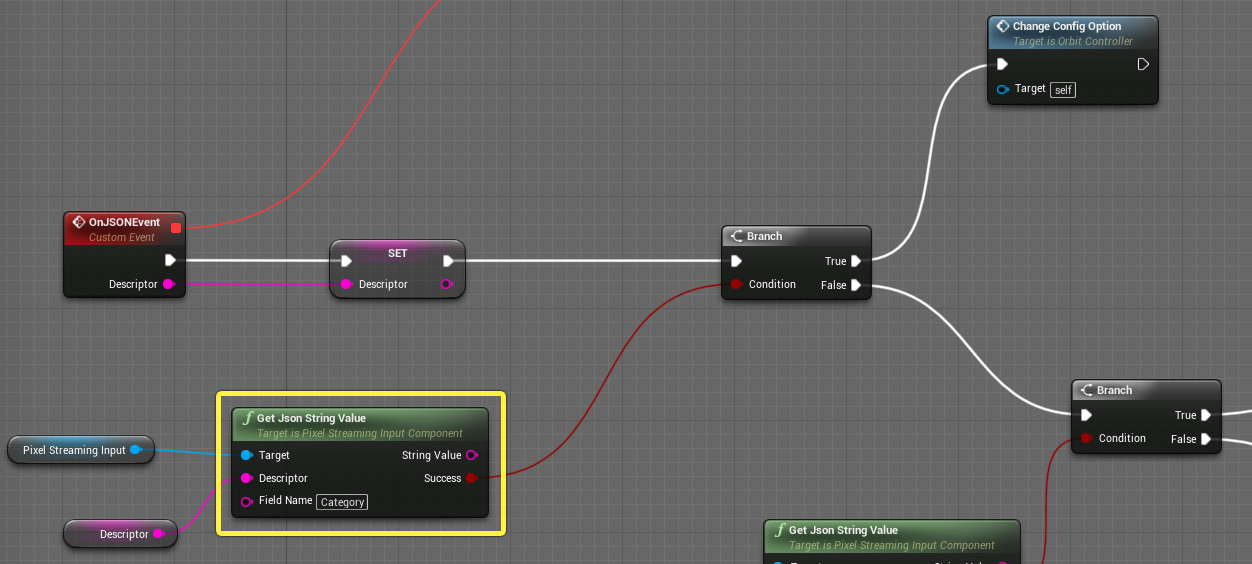Click SET node Descriptor output pin
The width and height of the screenshot is (1252, 564).
447,284
